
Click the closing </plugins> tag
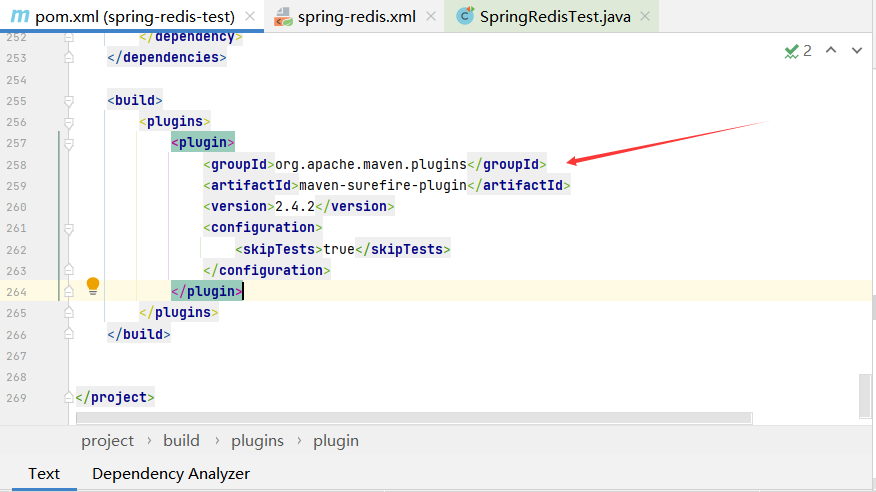[x=179, y=313]
